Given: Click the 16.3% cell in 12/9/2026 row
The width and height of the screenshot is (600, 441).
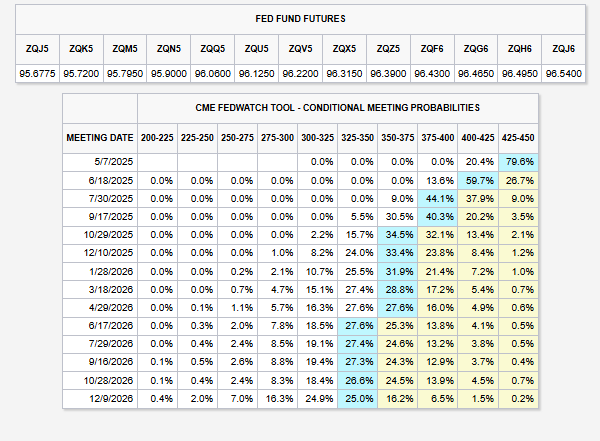Looking at the screenshot, I should (x=277, y=399).
